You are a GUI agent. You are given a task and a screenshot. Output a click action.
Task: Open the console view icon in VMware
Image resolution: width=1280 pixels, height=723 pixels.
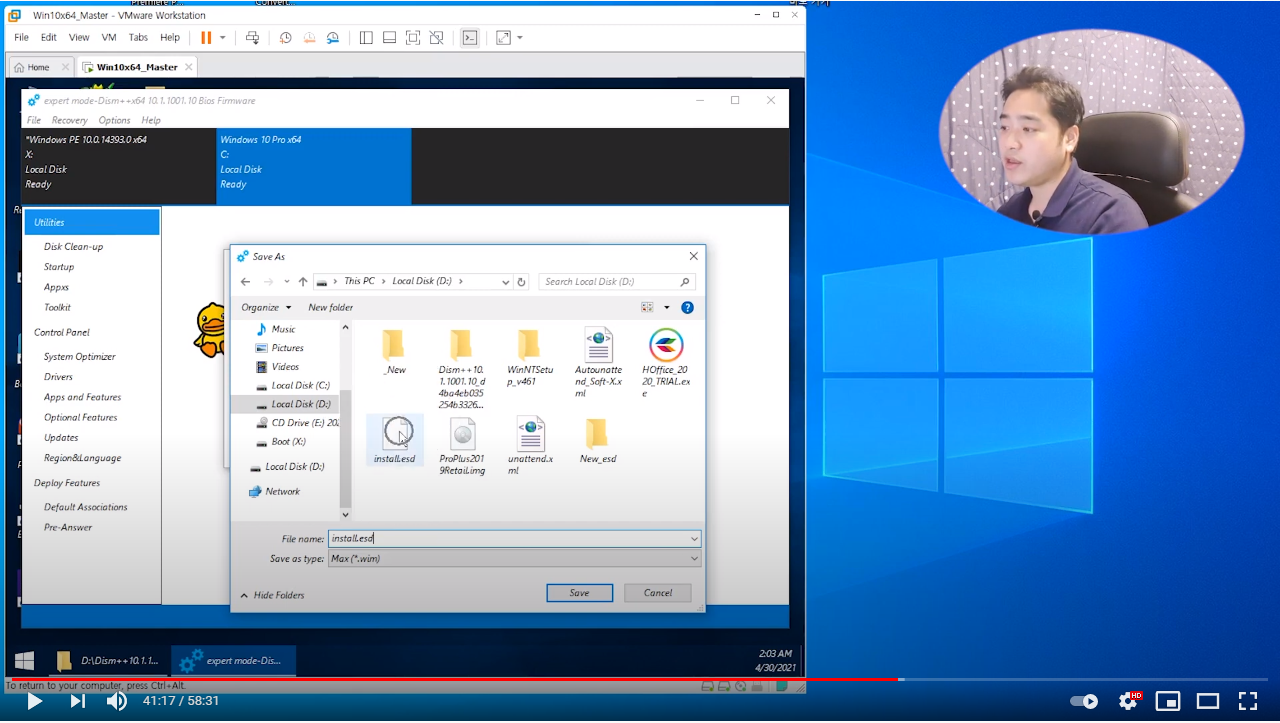[x=469, y=37]
